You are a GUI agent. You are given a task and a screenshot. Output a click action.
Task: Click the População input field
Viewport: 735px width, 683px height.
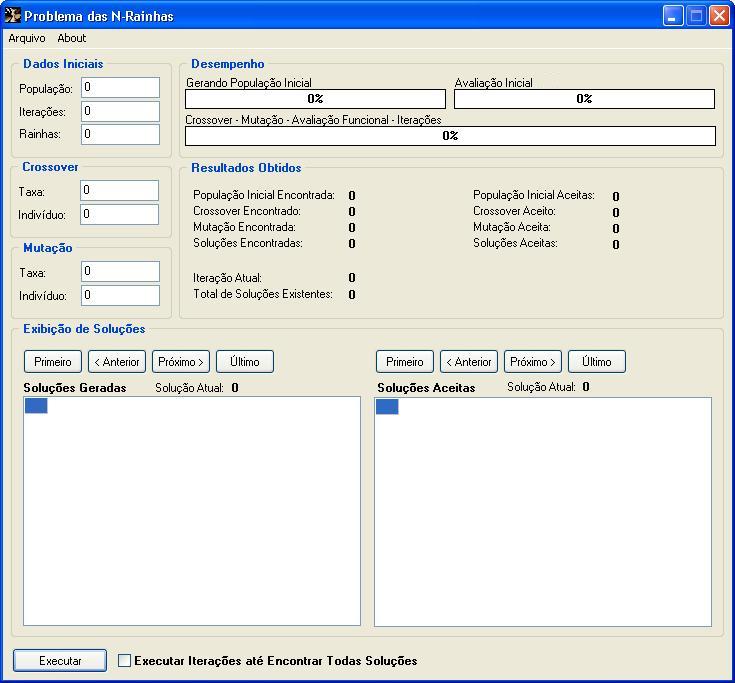[120, 88]
